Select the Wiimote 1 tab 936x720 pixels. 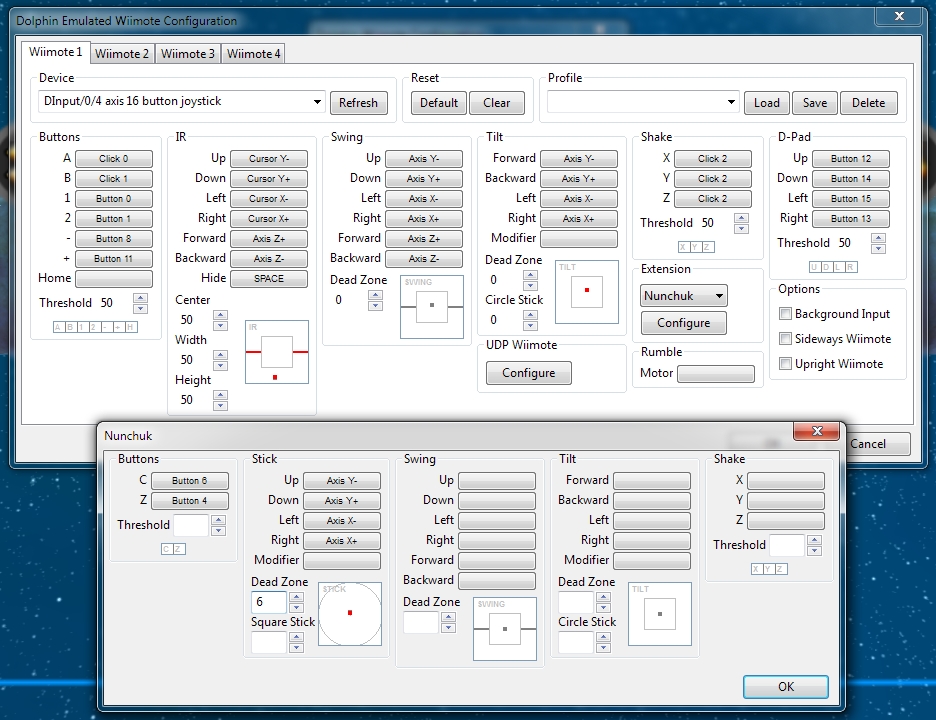point(56,52)
